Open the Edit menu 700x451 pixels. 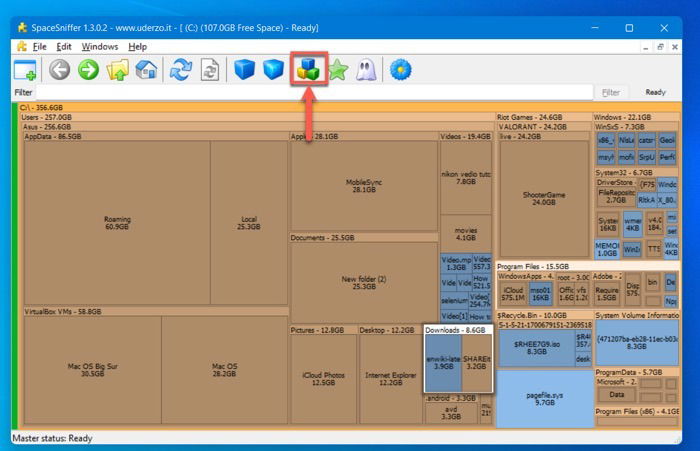click(x=63, y=46)
